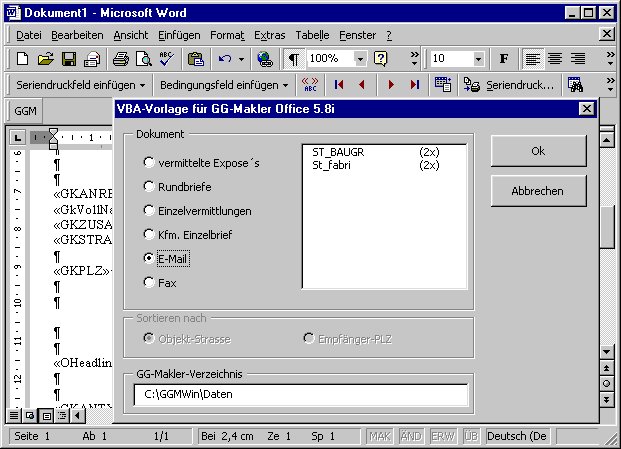Toggle the paragraph marks ¶ icon

pos(294,59)
